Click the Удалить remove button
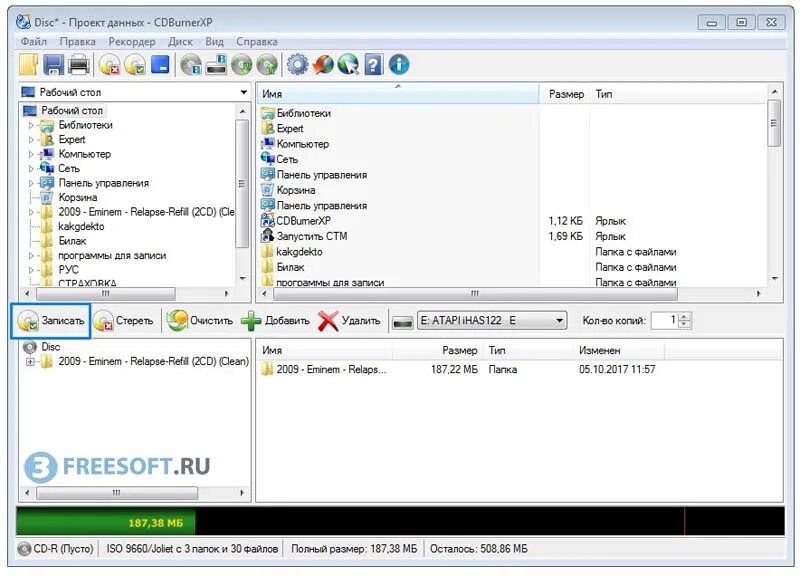 pyautogui.click(x=349, y=321)
